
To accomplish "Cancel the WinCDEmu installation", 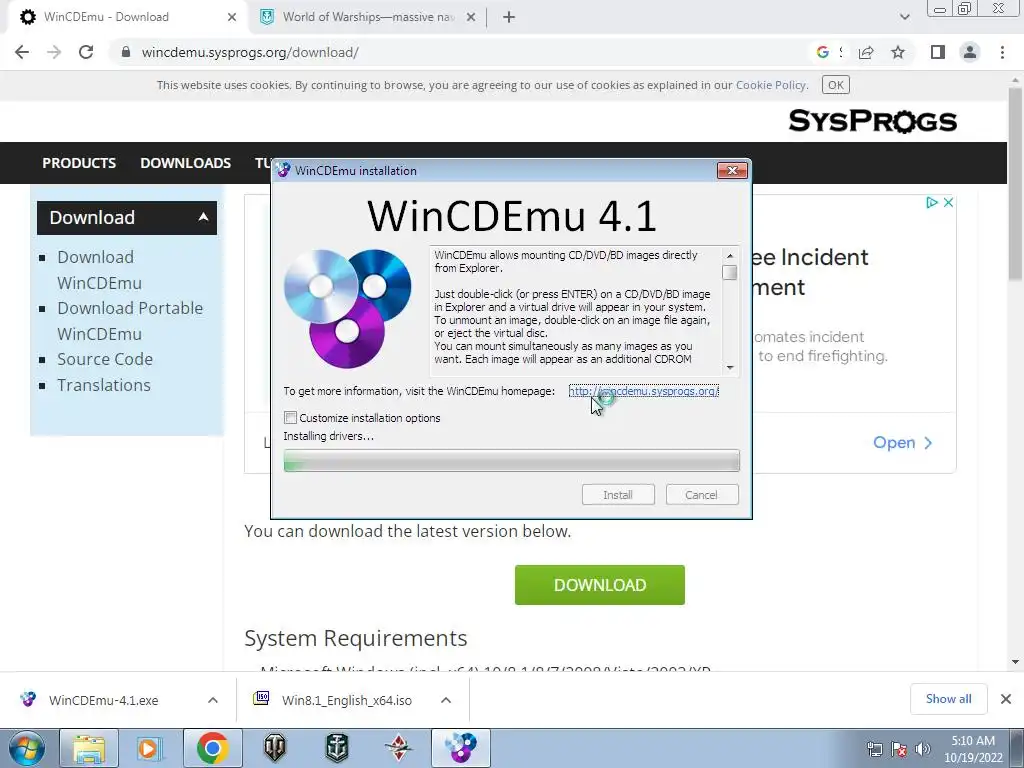I will 702,494.
